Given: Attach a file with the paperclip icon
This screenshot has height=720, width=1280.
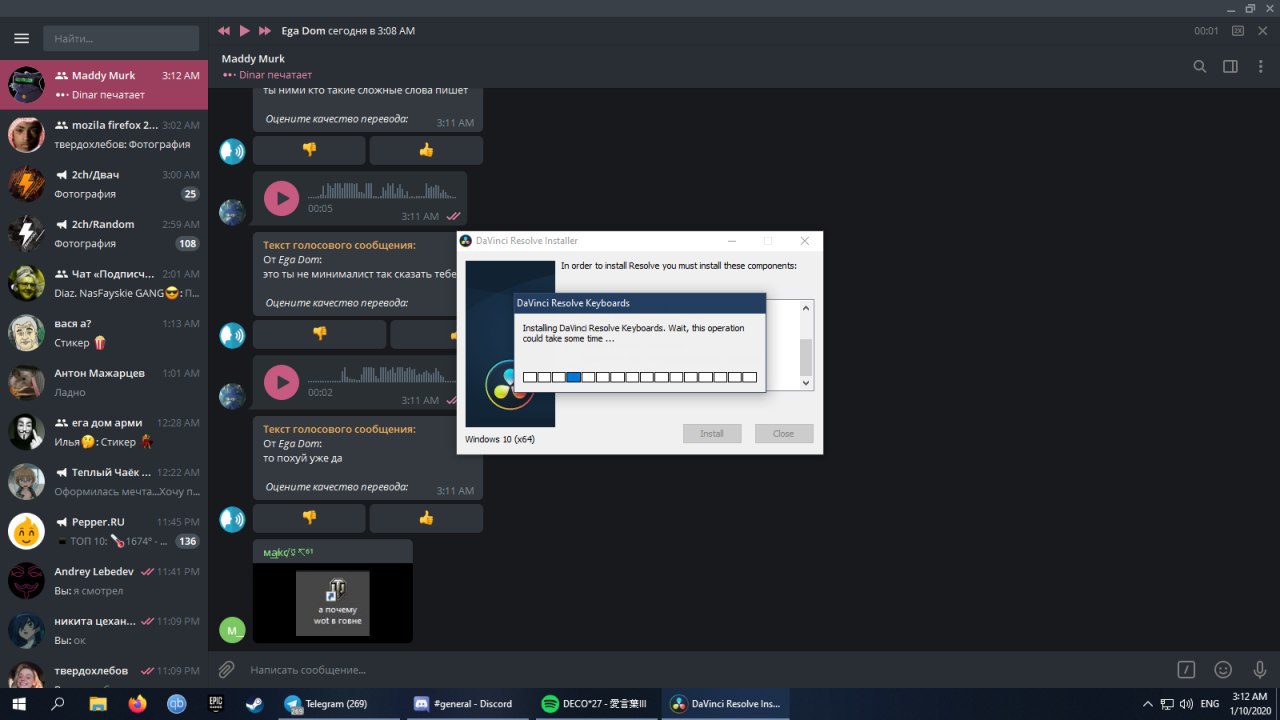Looking at the screenshot, I should pos(227,670).
